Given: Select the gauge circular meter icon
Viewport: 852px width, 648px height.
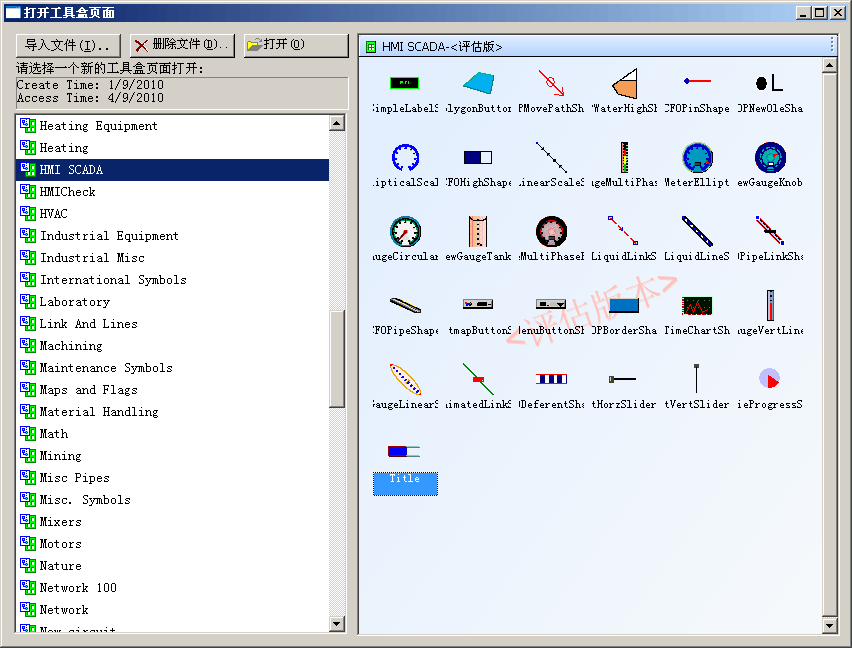Looking at the screenshot, I should (405, 232).
